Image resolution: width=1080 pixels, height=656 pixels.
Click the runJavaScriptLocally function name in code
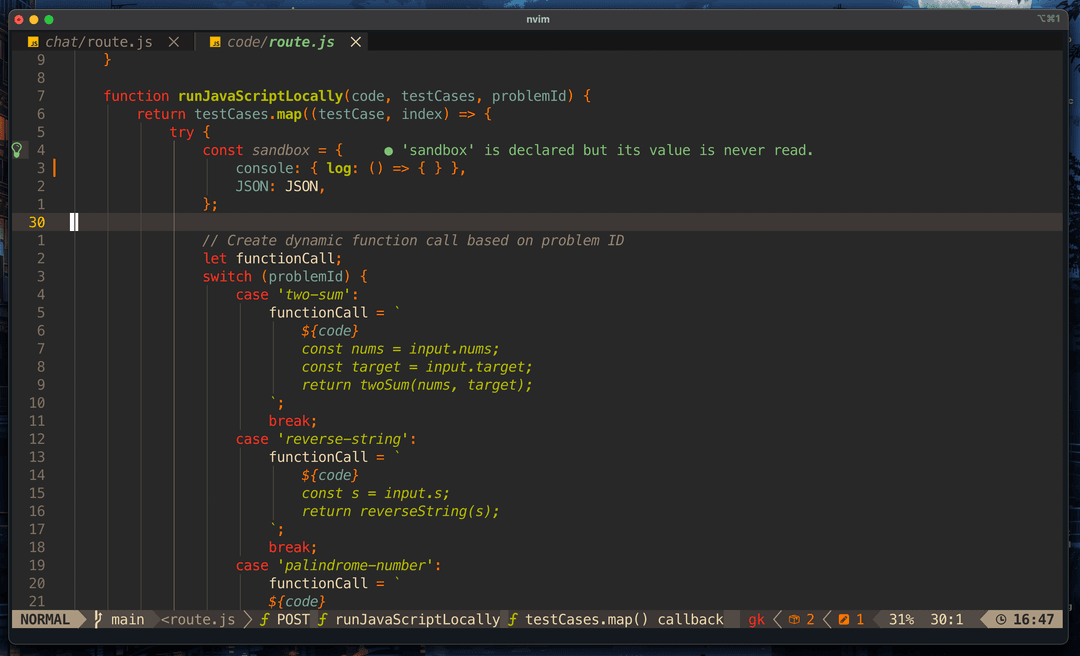(x=260, y=96)
